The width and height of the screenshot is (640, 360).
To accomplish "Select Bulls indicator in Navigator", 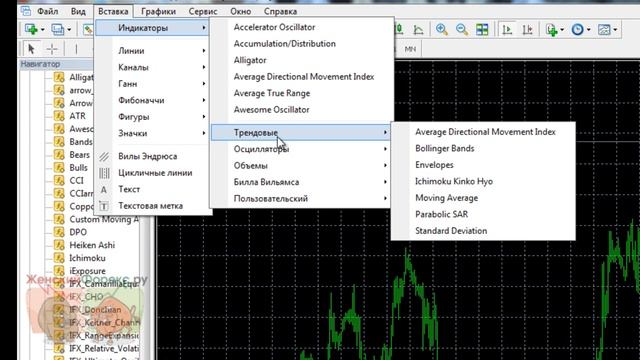I will coord(78,168).
